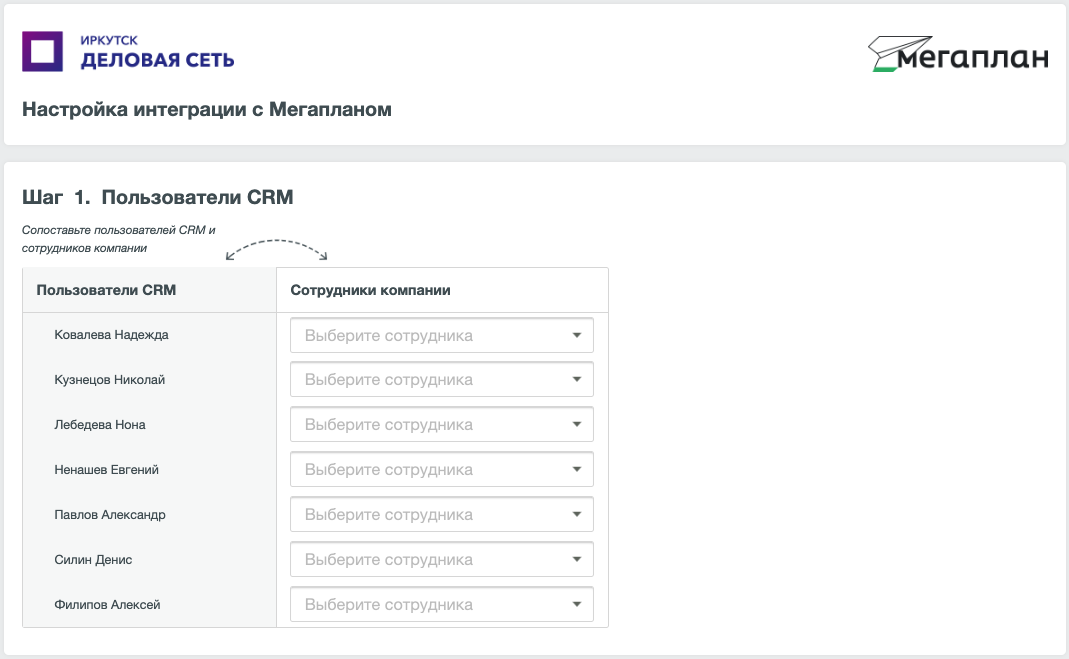Select the name Силин Денис
The width and height of the screenshot is (1069, 659).
tap(93, 560)
